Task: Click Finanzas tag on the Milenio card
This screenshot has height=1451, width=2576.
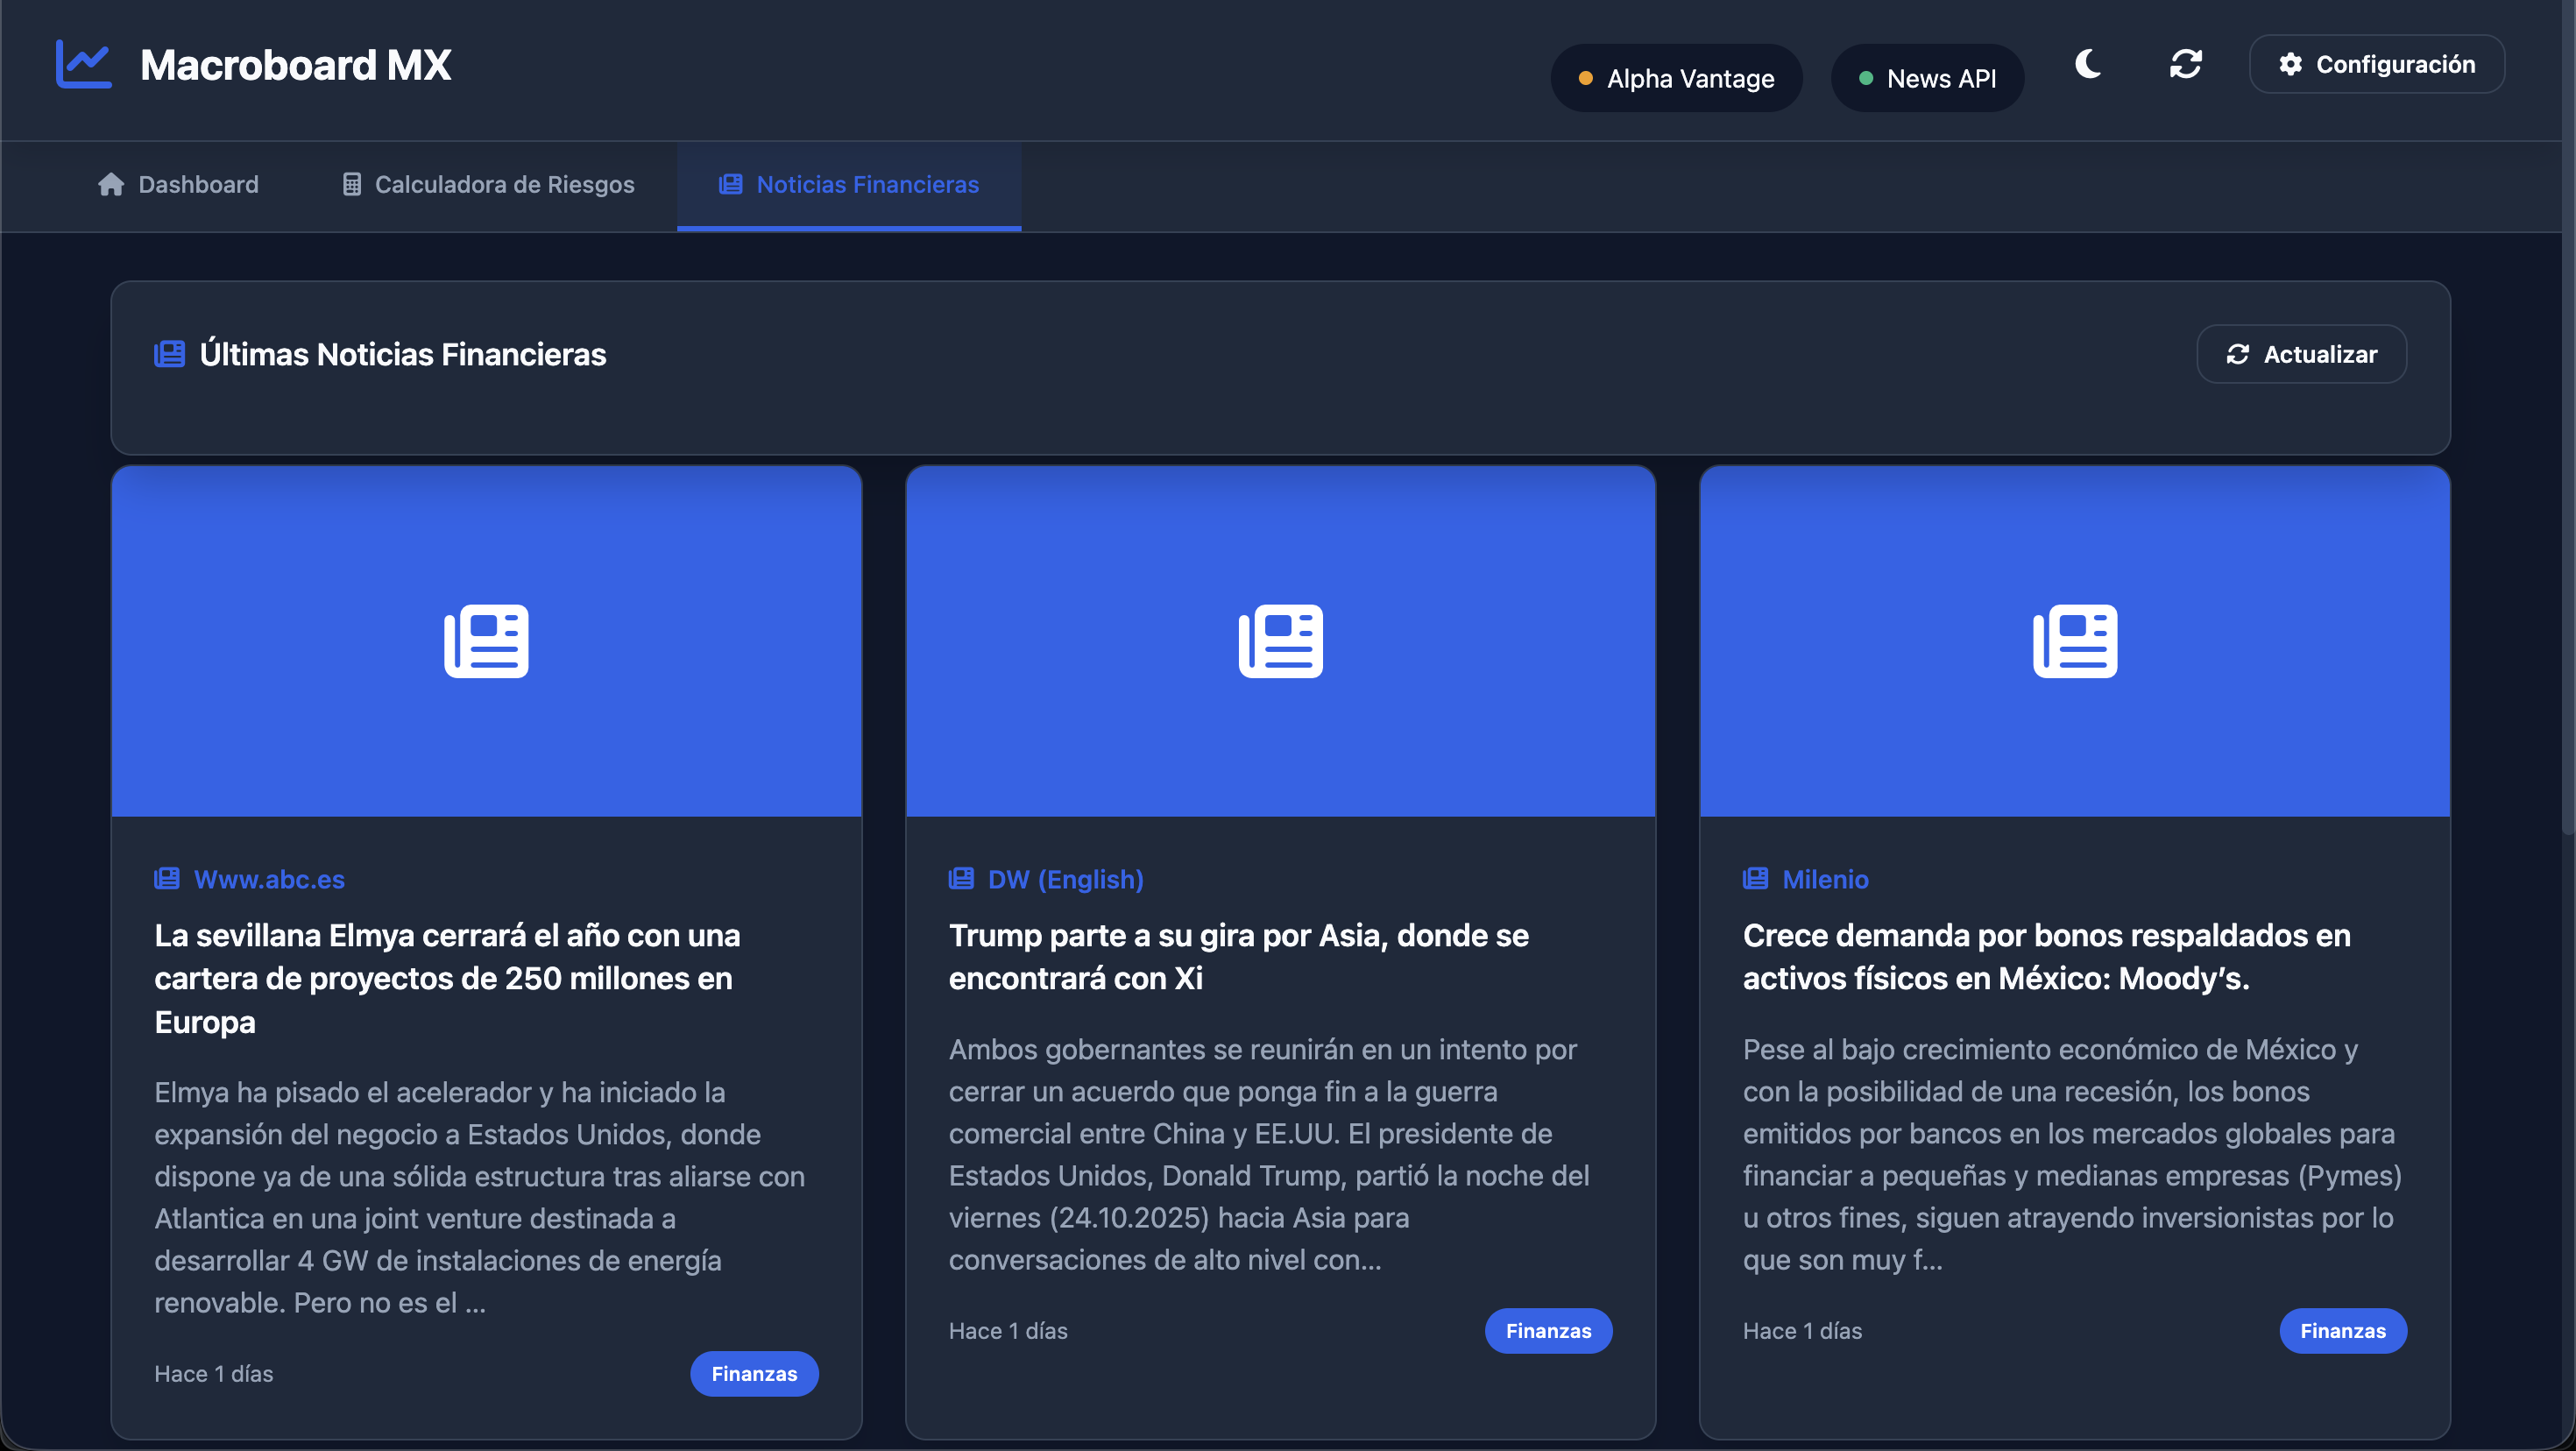Action: point(2342,1331)
